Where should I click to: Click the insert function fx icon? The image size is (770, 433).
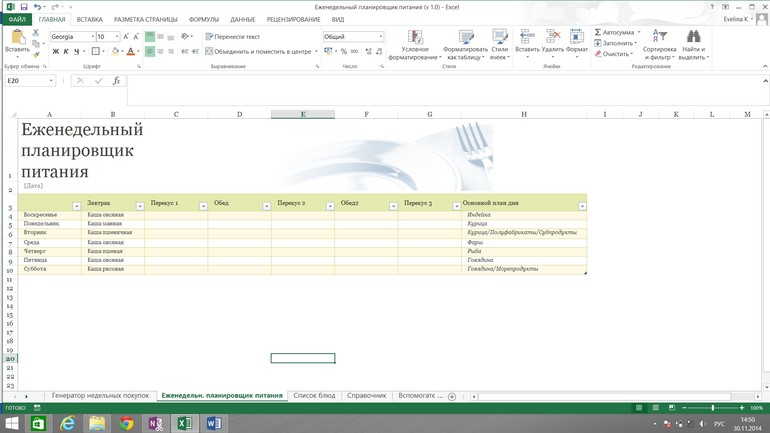coord(116,81)
